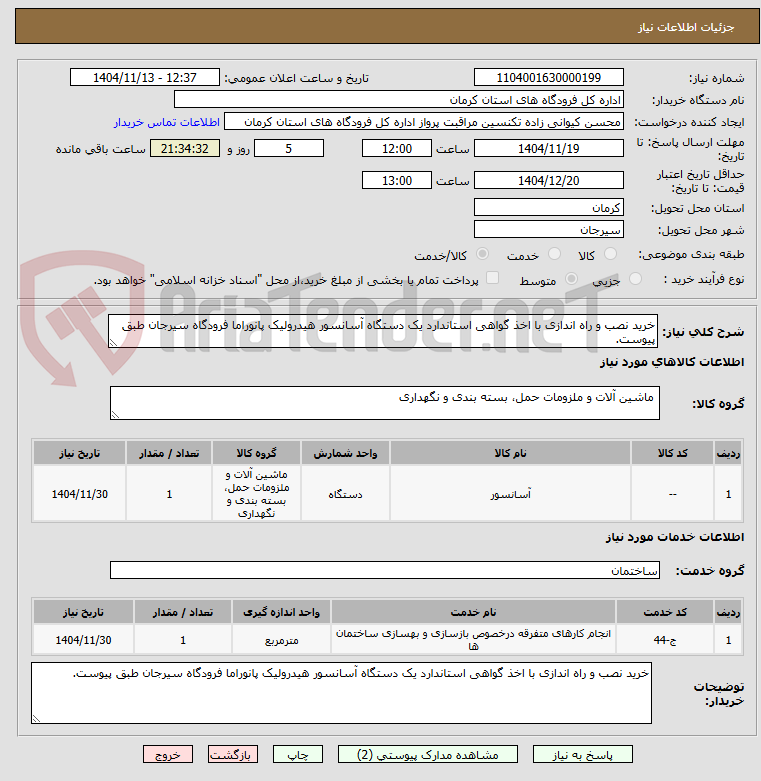761x781 pixels.
Task: Click the 12:00 deadline hour field
Action: 396,148
